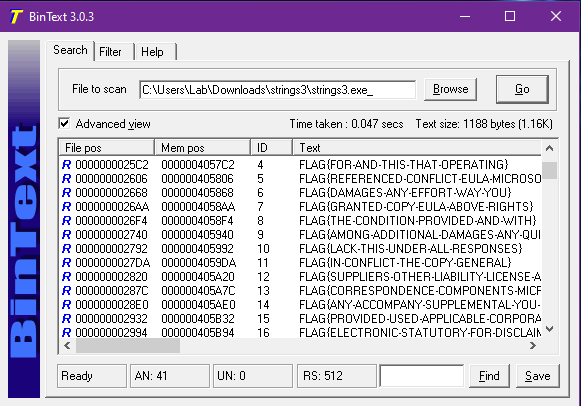The width and height of the screenshot is (581, 406).
Task: Click the R icon on row ID 4
Action: [x=66, y=164]
